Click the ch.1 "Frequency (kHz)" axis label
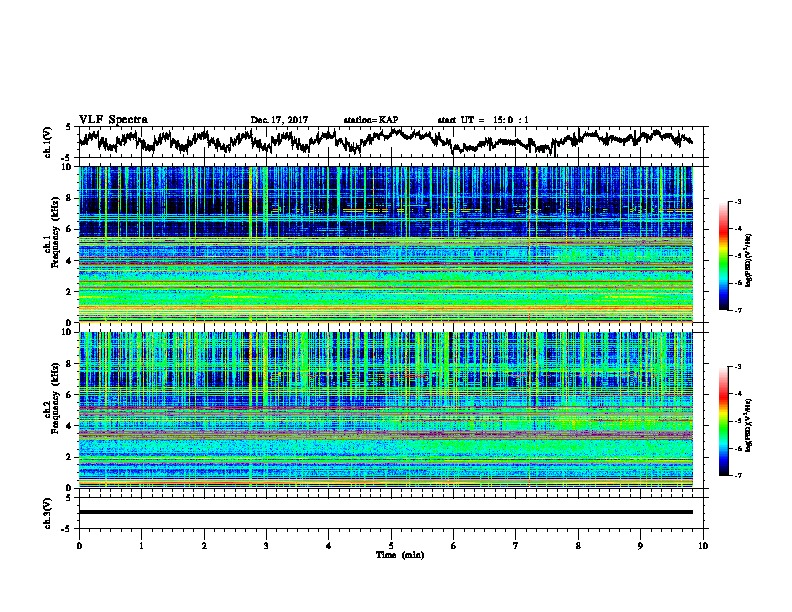 [x=55, y=232]
